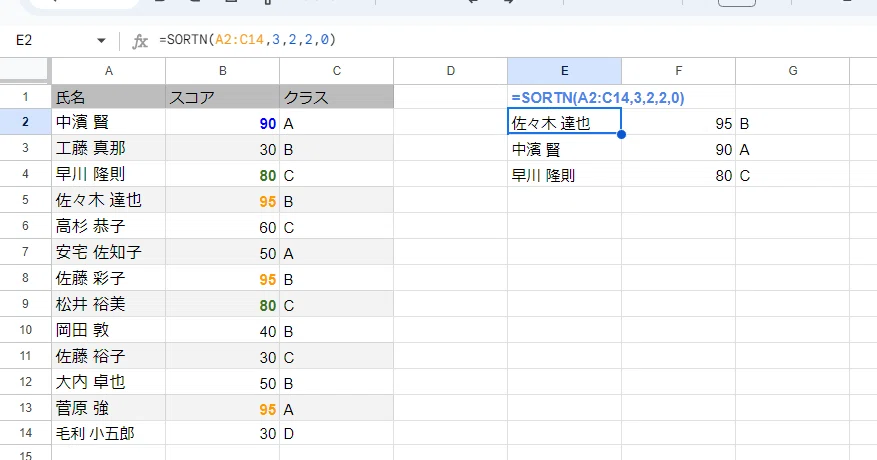877x460 pixels.
Task: Select column G header
Action: [x=793, y=71]
